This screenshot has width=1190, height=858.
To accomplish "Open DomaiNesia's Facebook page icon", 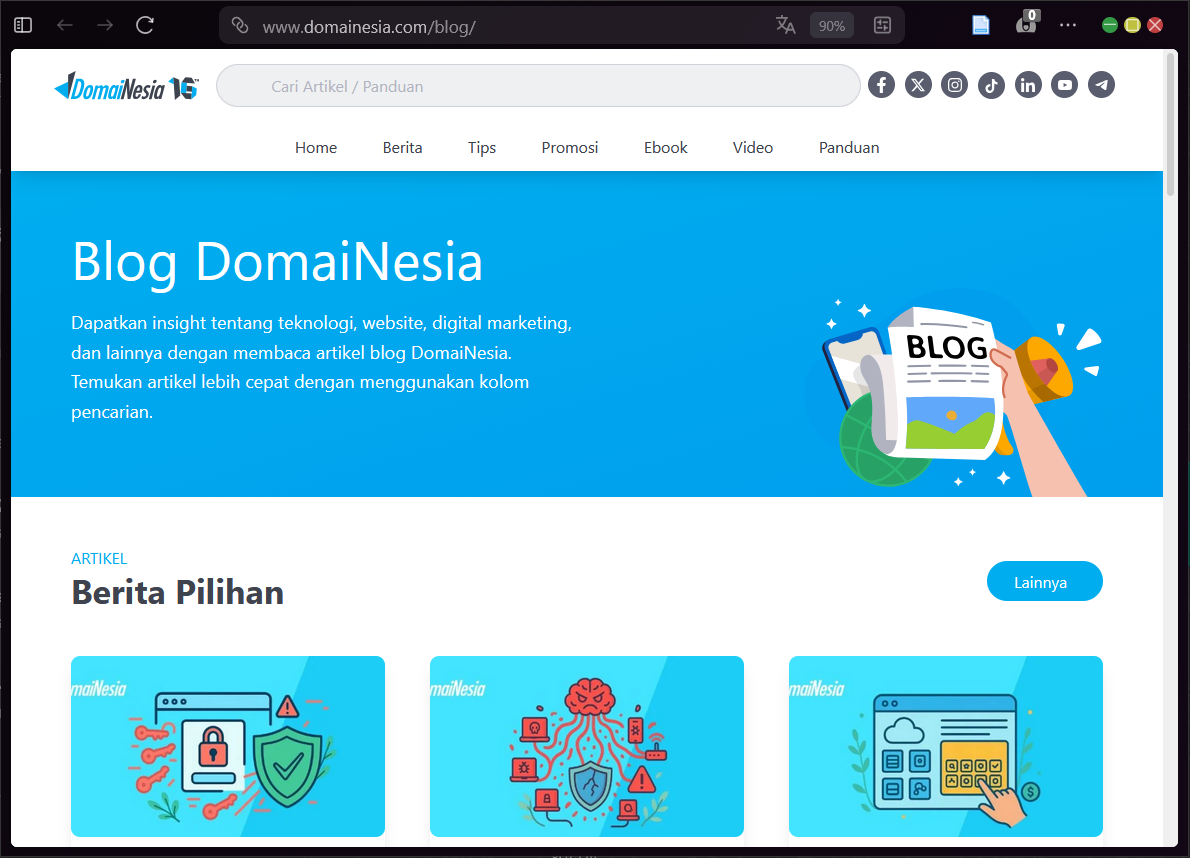I will point(881,85).
